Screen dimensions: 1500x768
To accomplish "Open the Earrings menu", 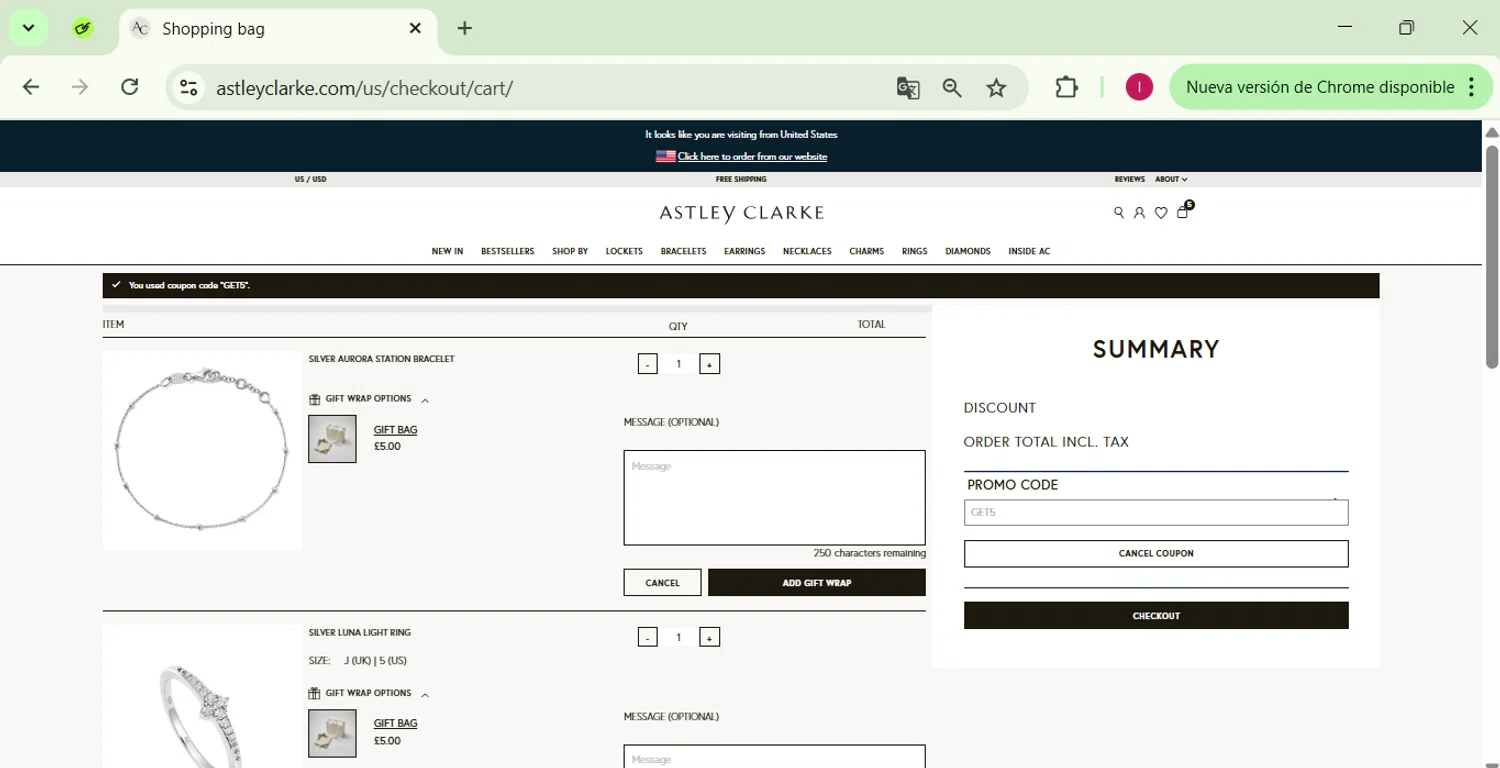I will (744, 252).
